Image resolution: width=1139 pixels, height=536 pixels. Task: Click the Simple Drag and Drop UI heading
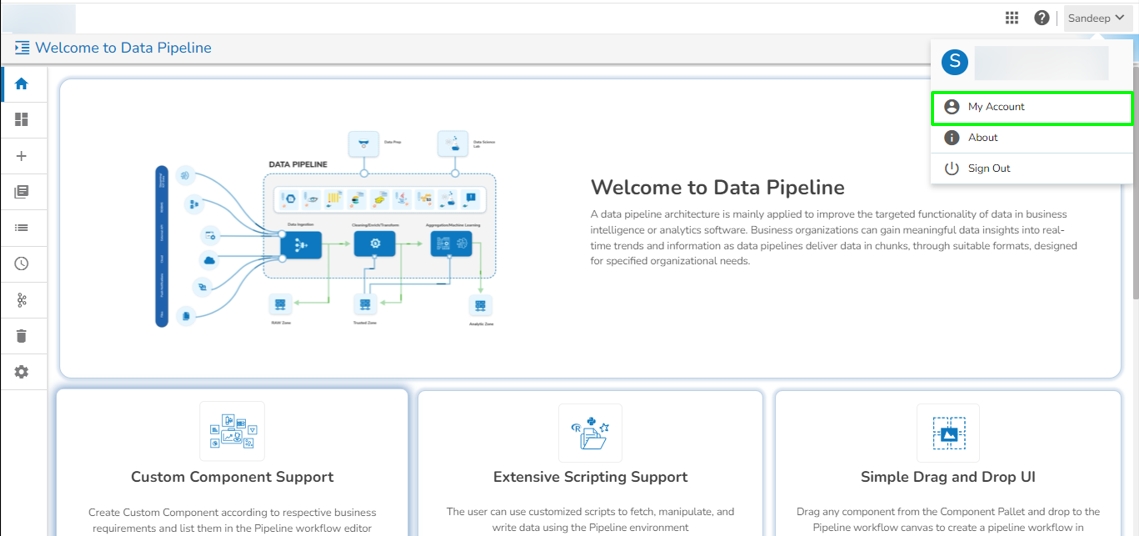[x=948, y=477]
